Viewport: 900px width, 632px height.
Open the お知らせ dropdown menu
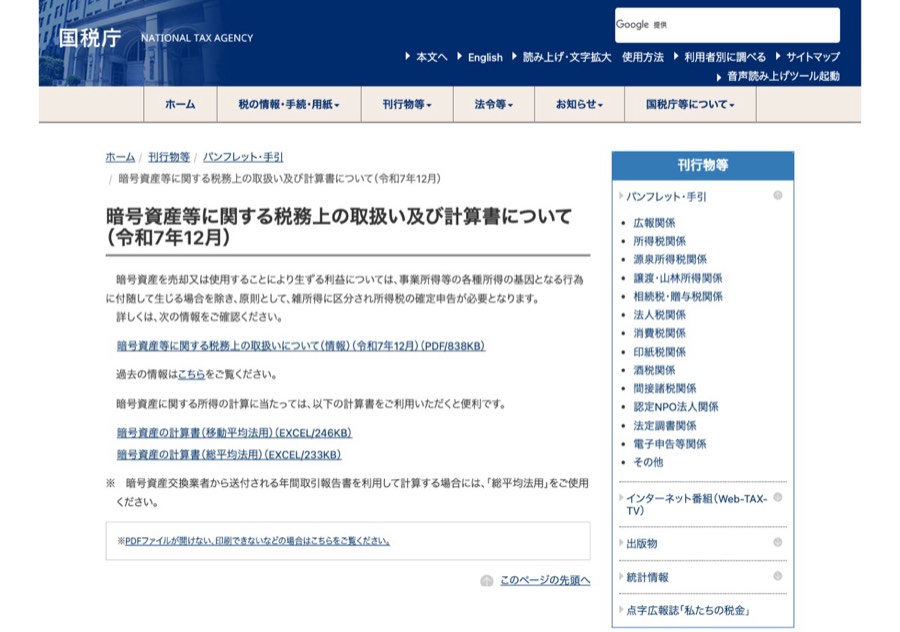pyautogui.click(x=579, y=104)
